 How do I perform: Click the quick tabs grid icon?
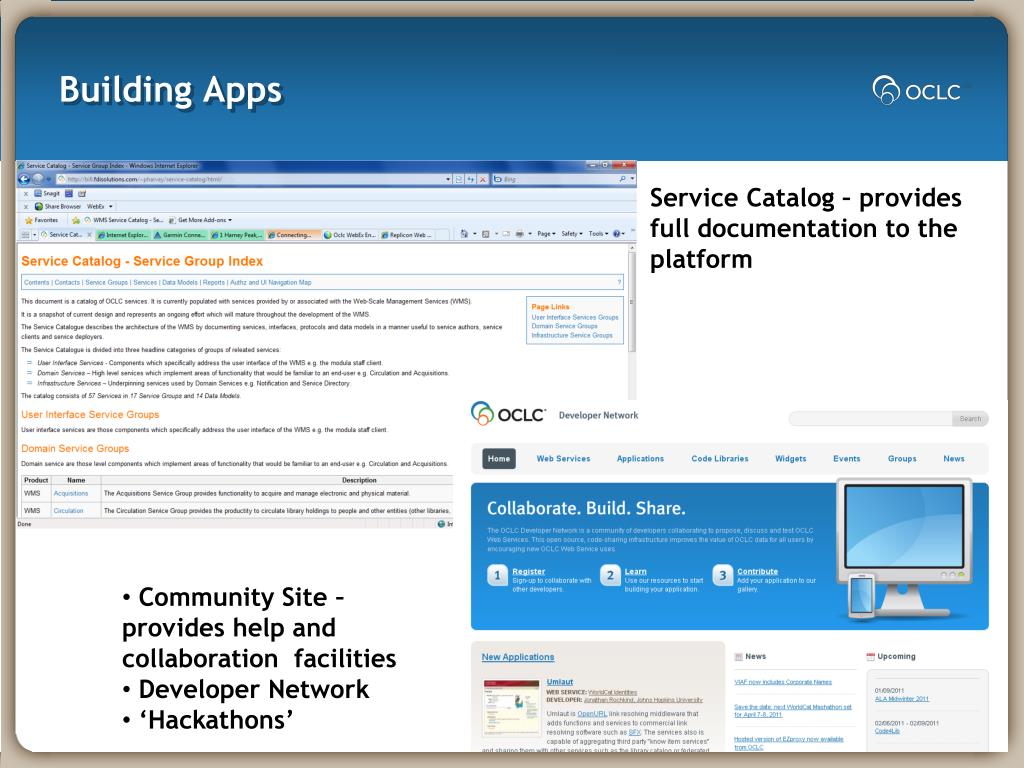click(25, 234)
